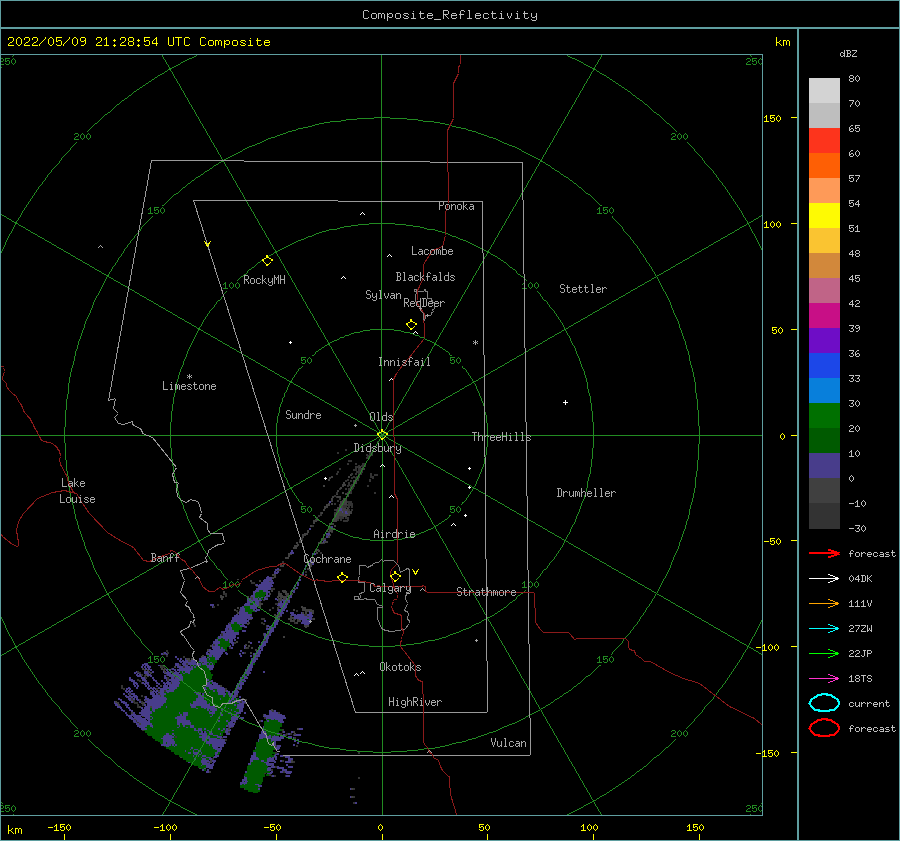Click the RockyMH label
The image size is (900, 841).
[x=264, y=280]
